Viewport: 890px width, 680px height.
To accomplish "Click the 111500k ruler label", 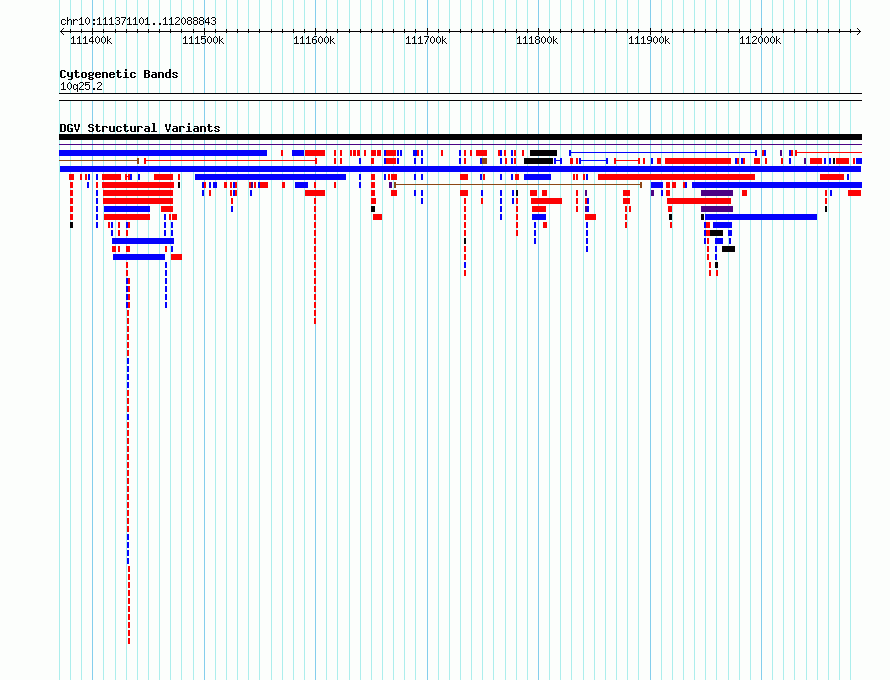I will point(203,41).
